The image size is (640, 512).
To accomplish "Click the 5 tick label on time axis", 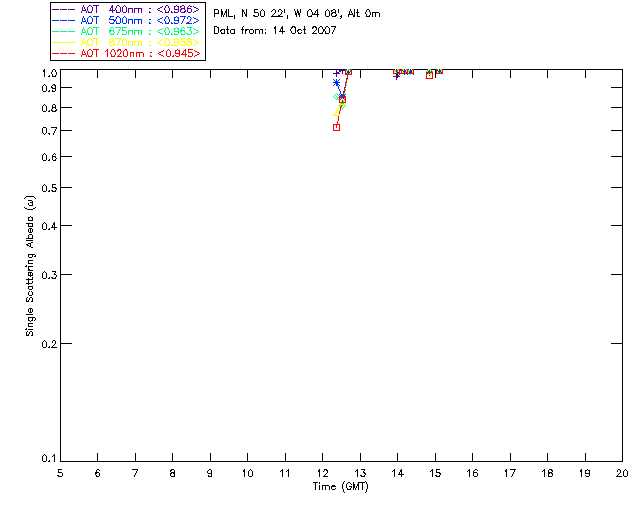I will tap(60, 473).
